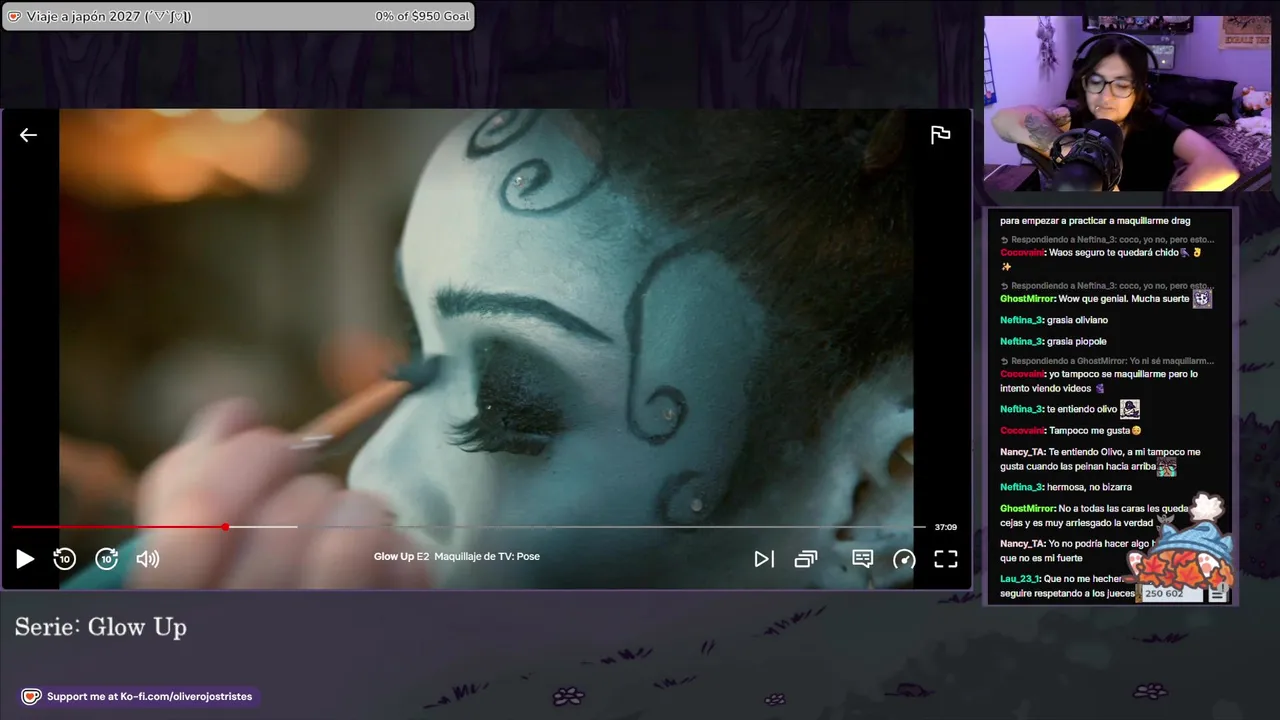
Task: Mute the player volume speaker icon
Action: click(147, 559)
